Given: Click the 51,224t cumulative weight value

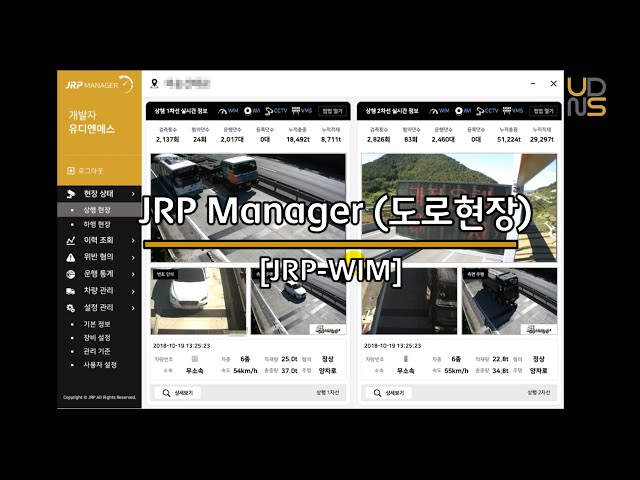Looking at the screenshot, I should pyautogui.click(x=509, y=140).
